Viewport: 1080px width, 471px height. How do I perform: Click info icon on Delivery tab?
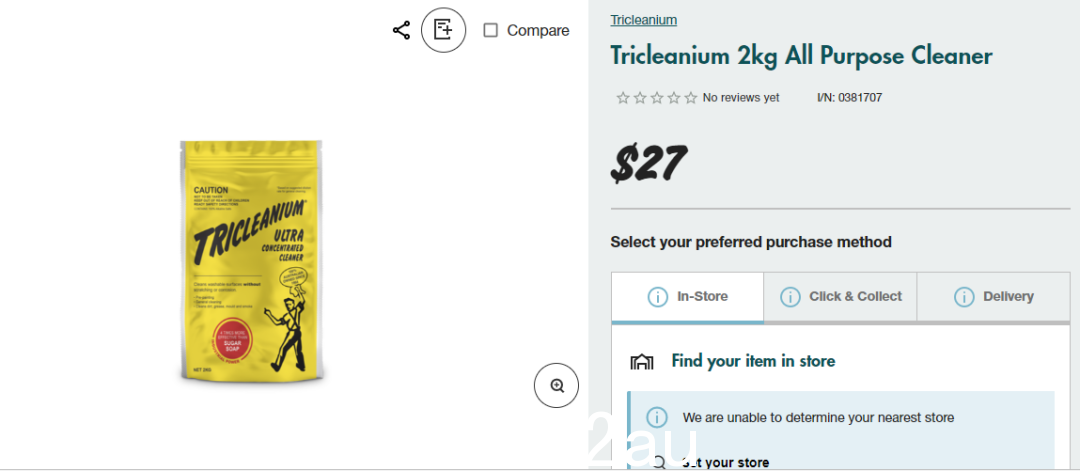click(964, 297)
